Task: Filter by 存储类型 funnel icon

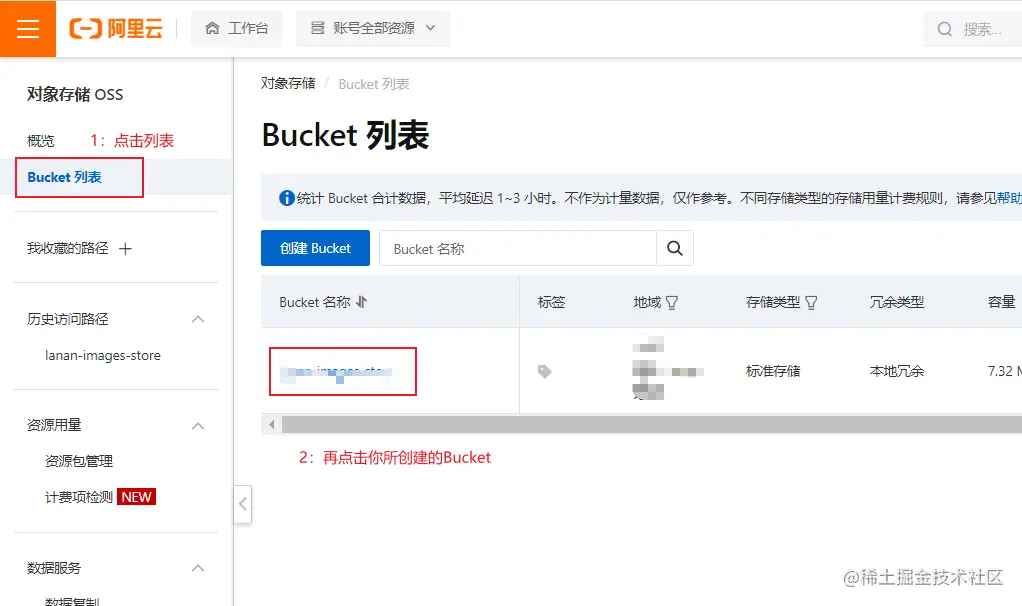Action: (x=811, y=302)
